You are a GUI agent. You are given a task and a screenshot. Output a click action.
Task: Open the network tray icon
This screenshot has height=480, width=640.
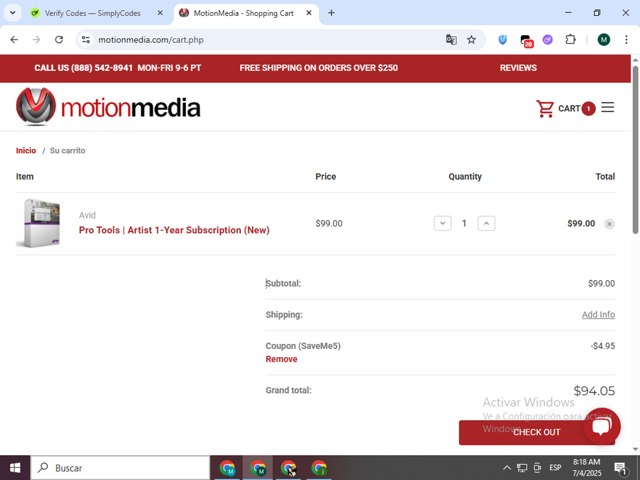(522, 468)
